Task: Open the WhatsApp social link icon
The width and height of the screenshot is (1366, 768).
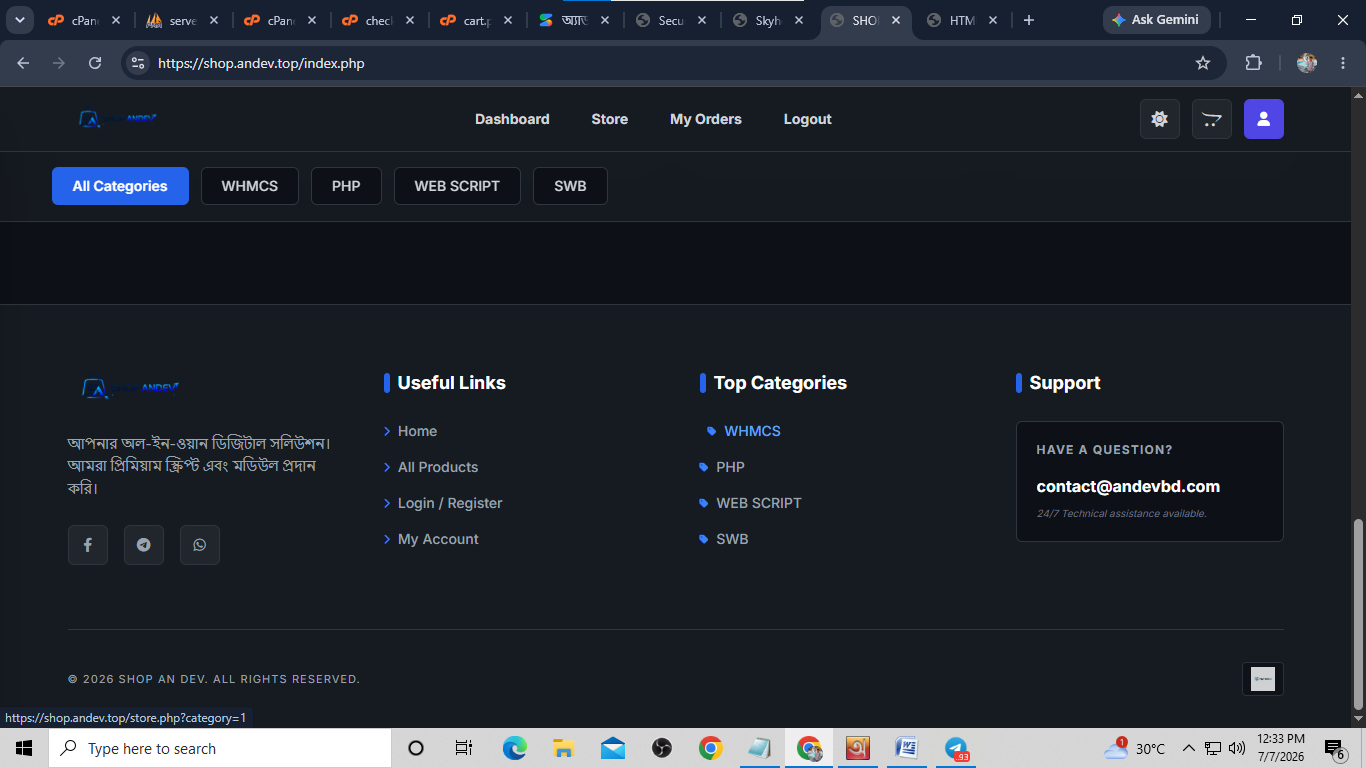Action: (200, 545)
